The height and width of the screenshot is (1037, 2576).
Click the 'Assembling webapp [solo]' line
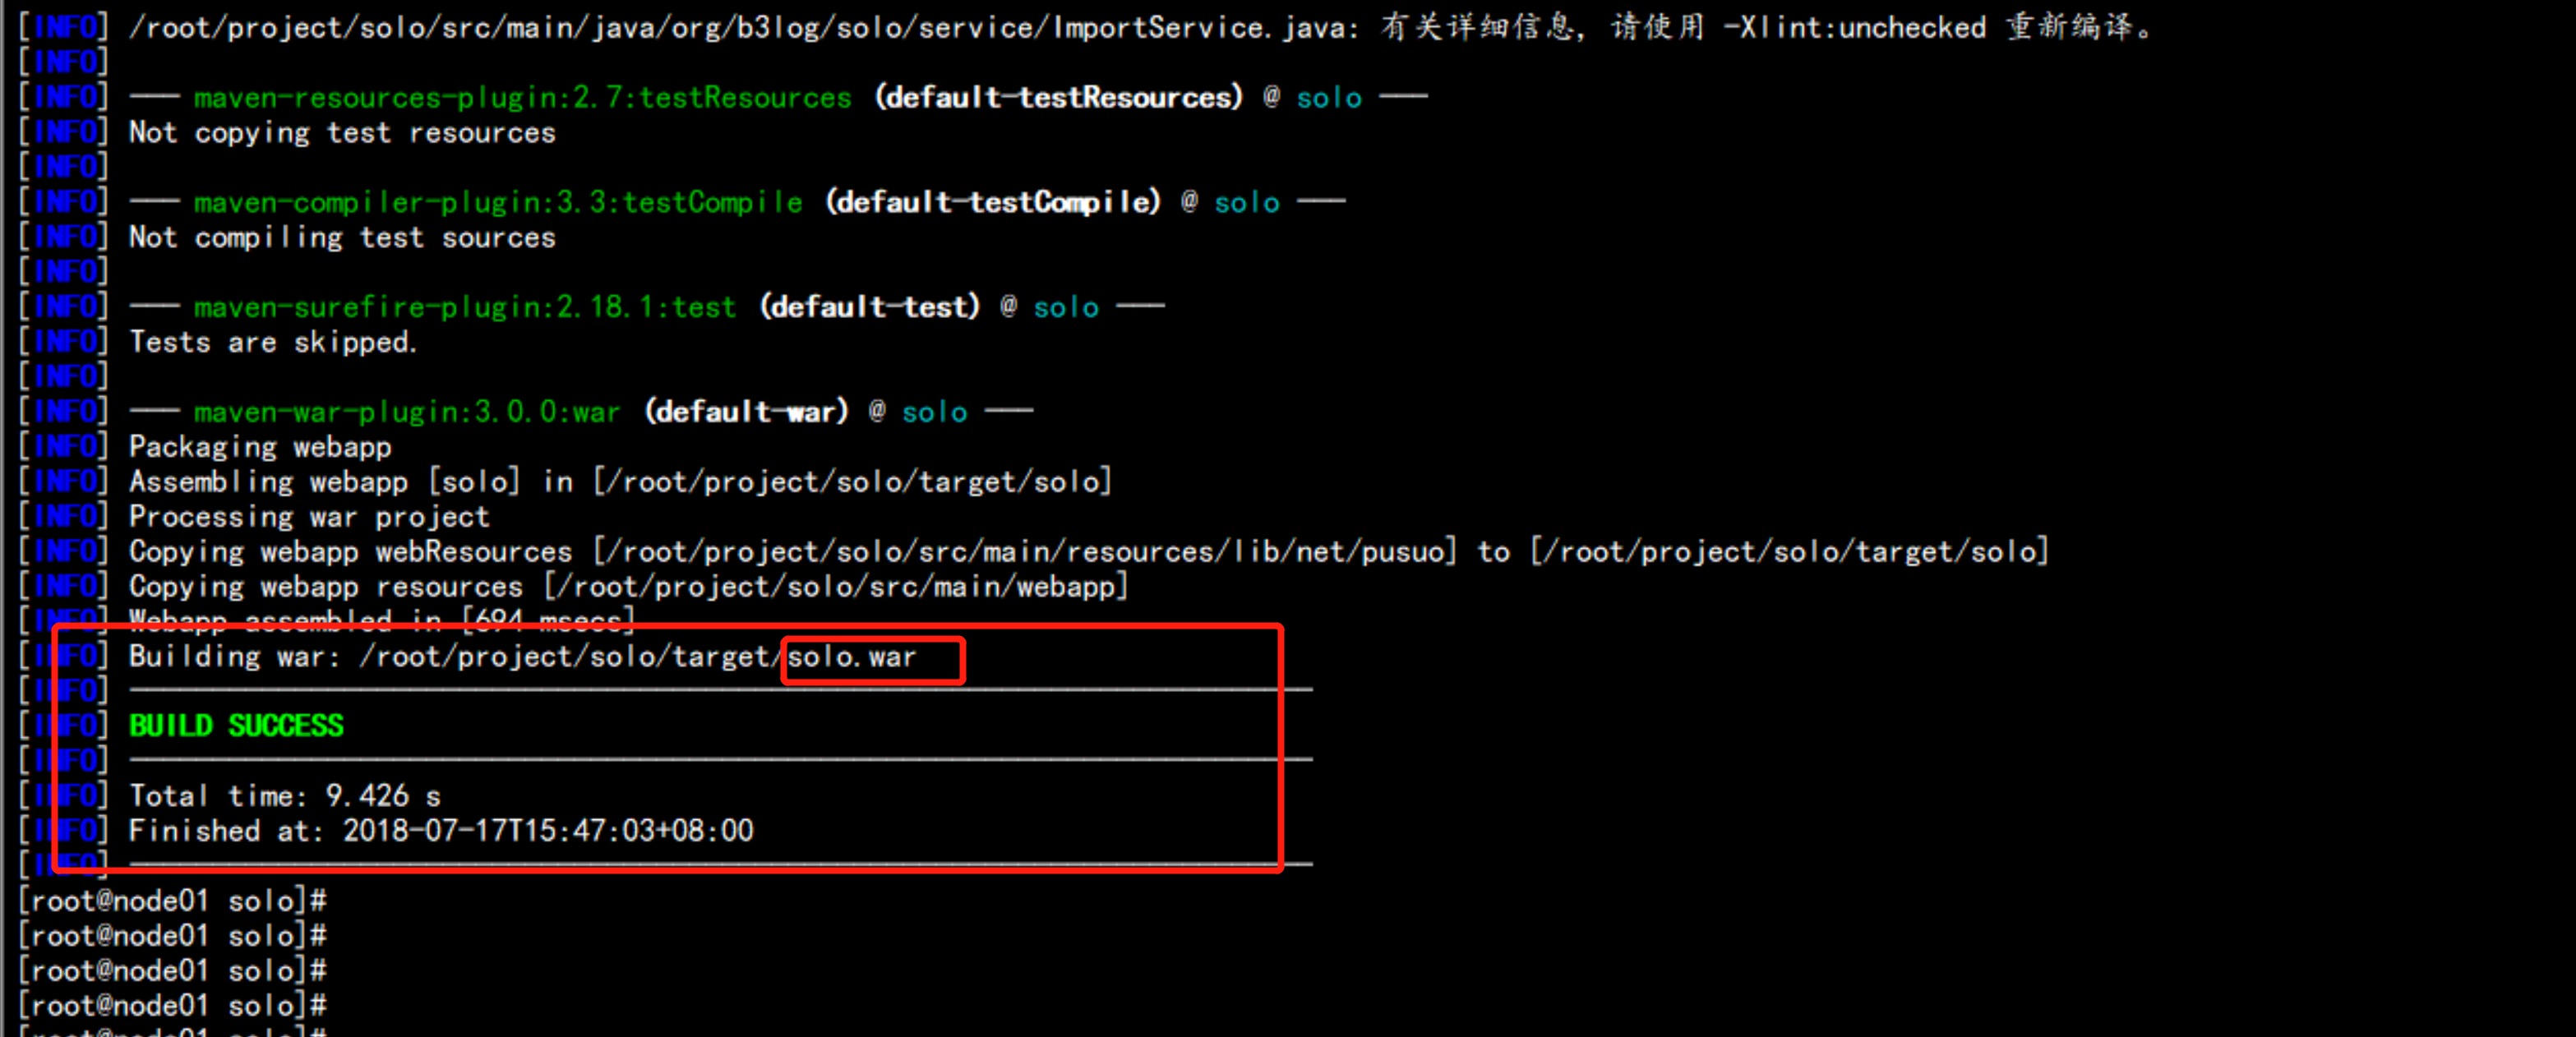(x=620, y=481)
